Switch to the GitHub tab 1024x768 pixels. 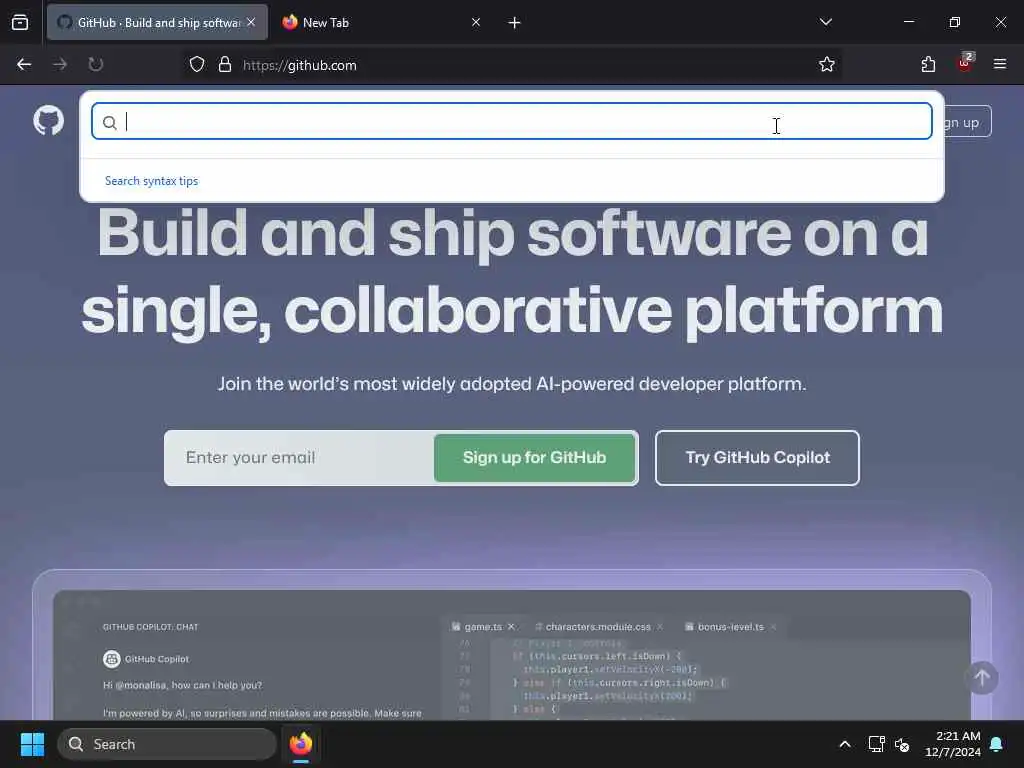coord(157,22)
